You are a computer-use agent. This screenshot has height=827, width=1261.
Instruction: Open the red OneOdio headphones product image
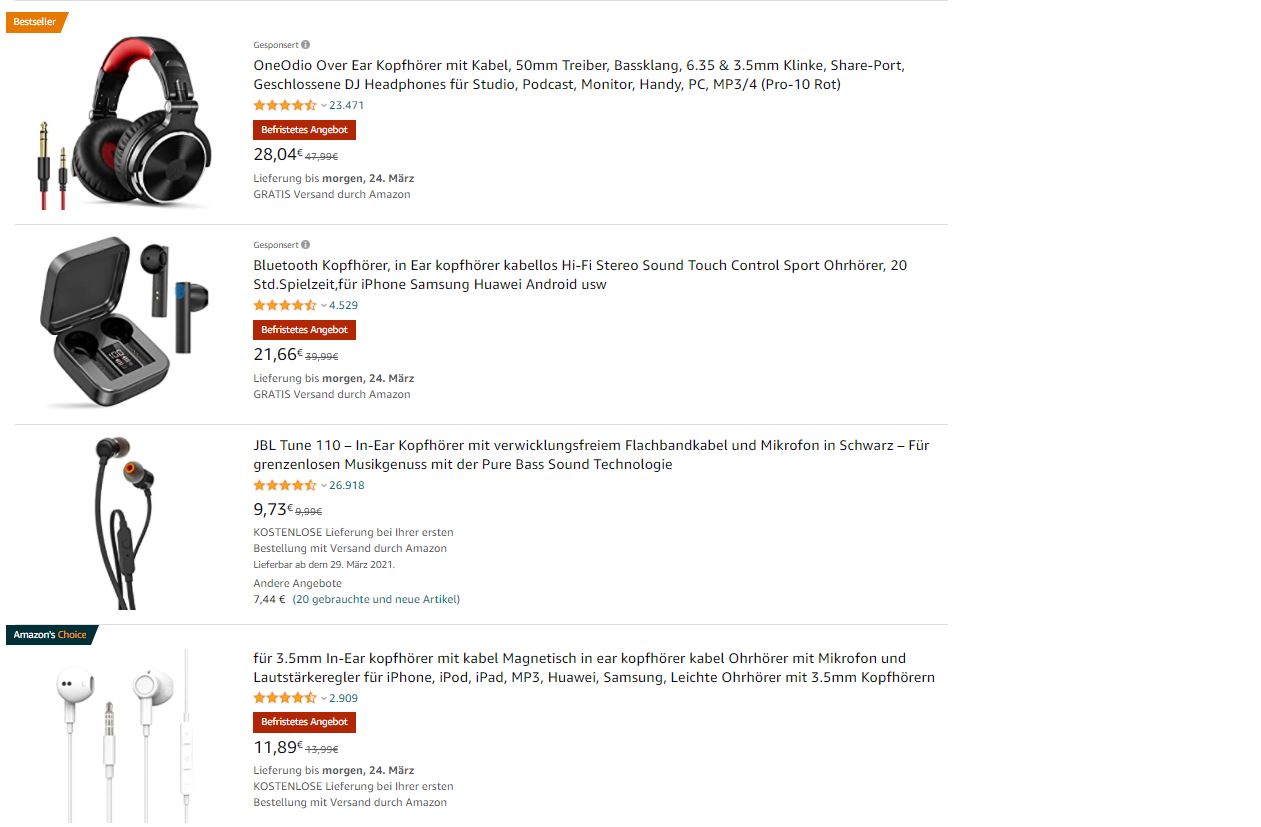tap(124, 124)
